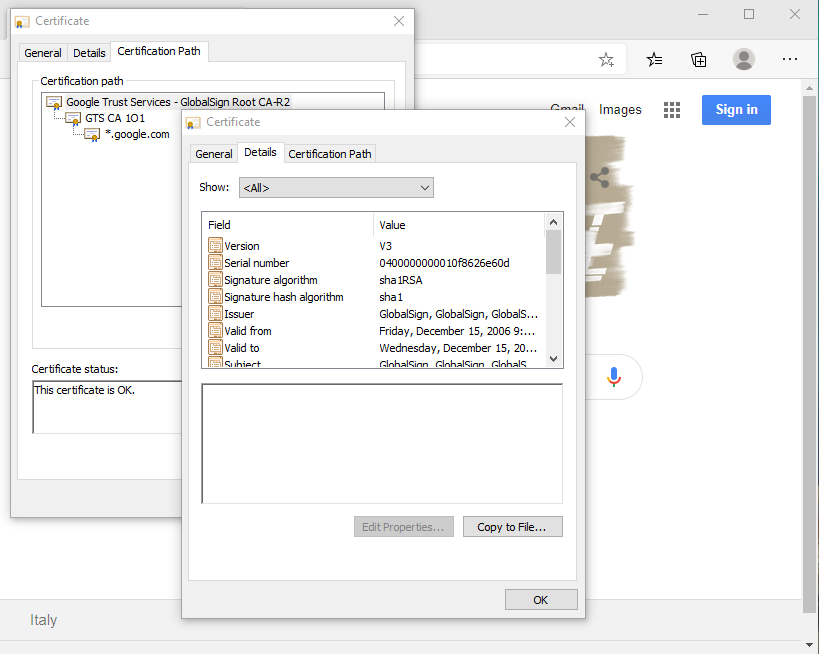This screenshot has width=819, height=654.
Task: Click the favorites star icon in address bar
Action: coord(606,59)
